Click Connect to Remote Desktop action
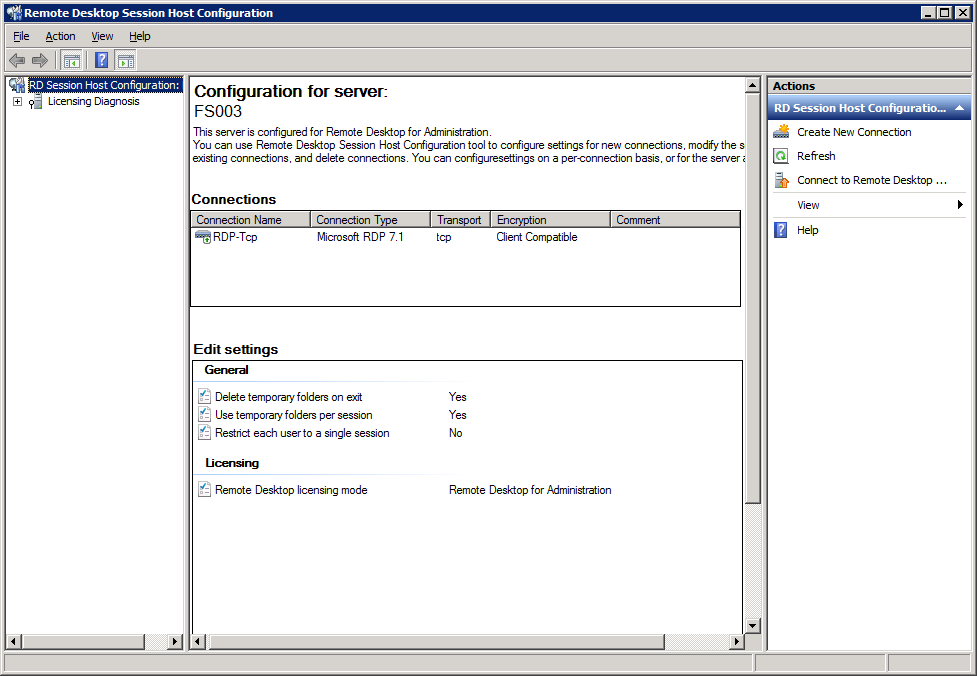977x676 pixels. click(872, 180)
